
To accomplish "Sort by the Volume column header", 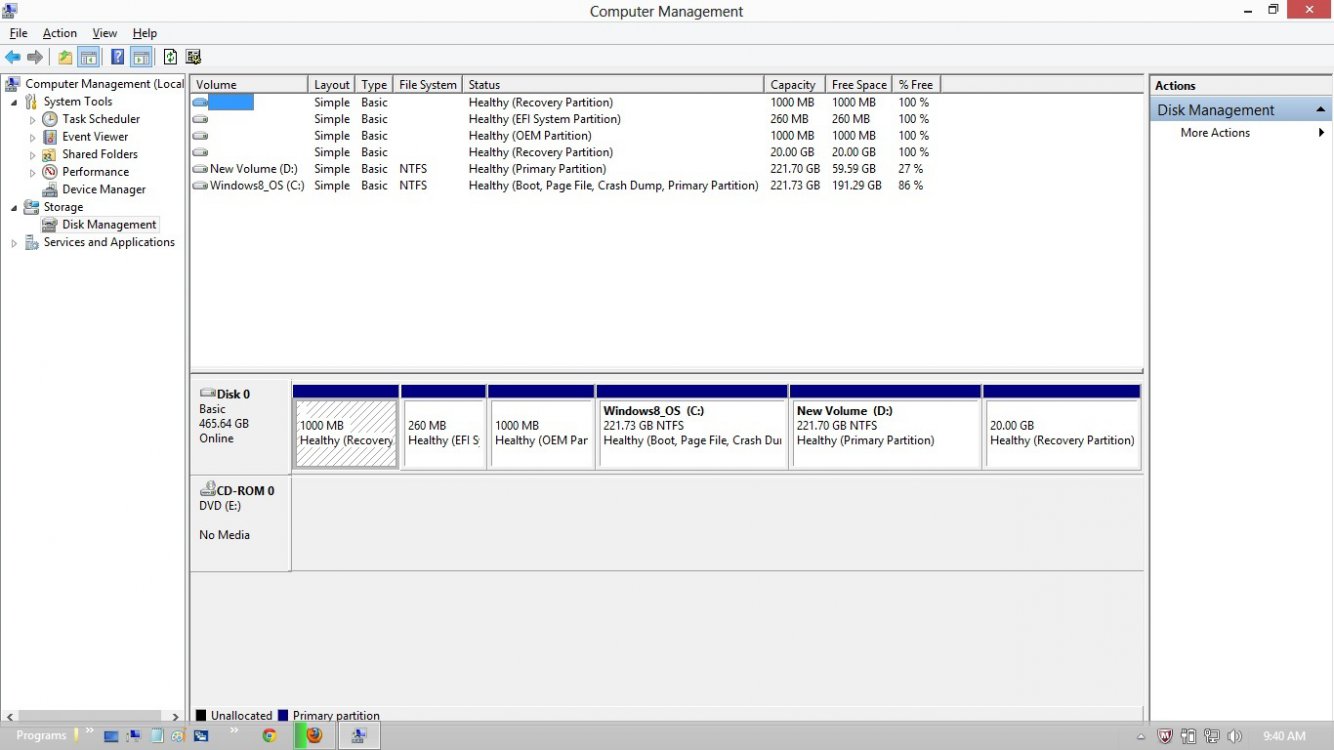I will click(249, 85).
